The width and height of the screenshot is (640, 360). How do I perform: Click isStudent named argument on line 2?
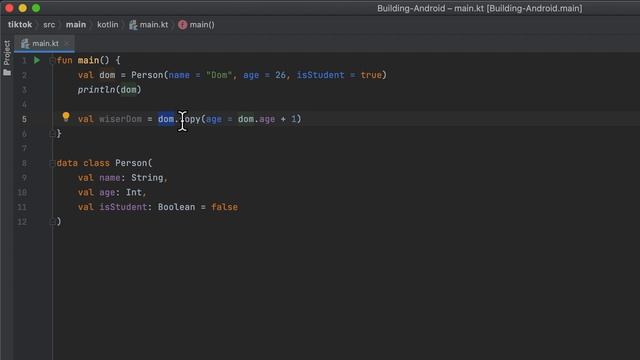320,75
